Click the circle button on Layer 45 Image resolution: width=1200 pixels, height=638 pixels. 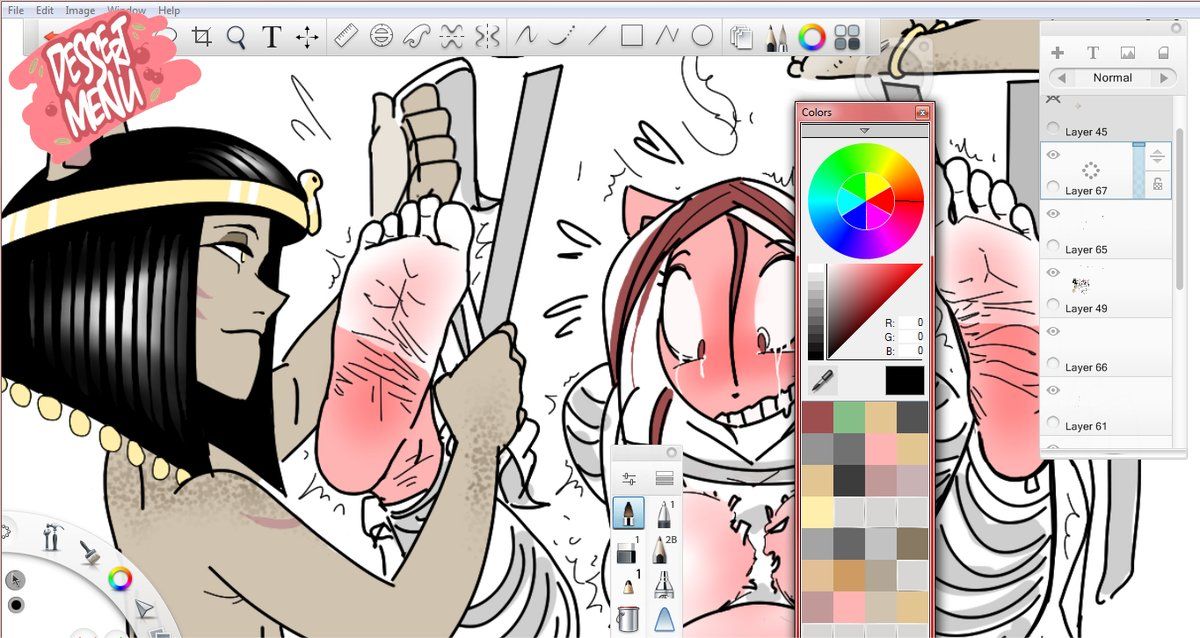coord(1052,128)
